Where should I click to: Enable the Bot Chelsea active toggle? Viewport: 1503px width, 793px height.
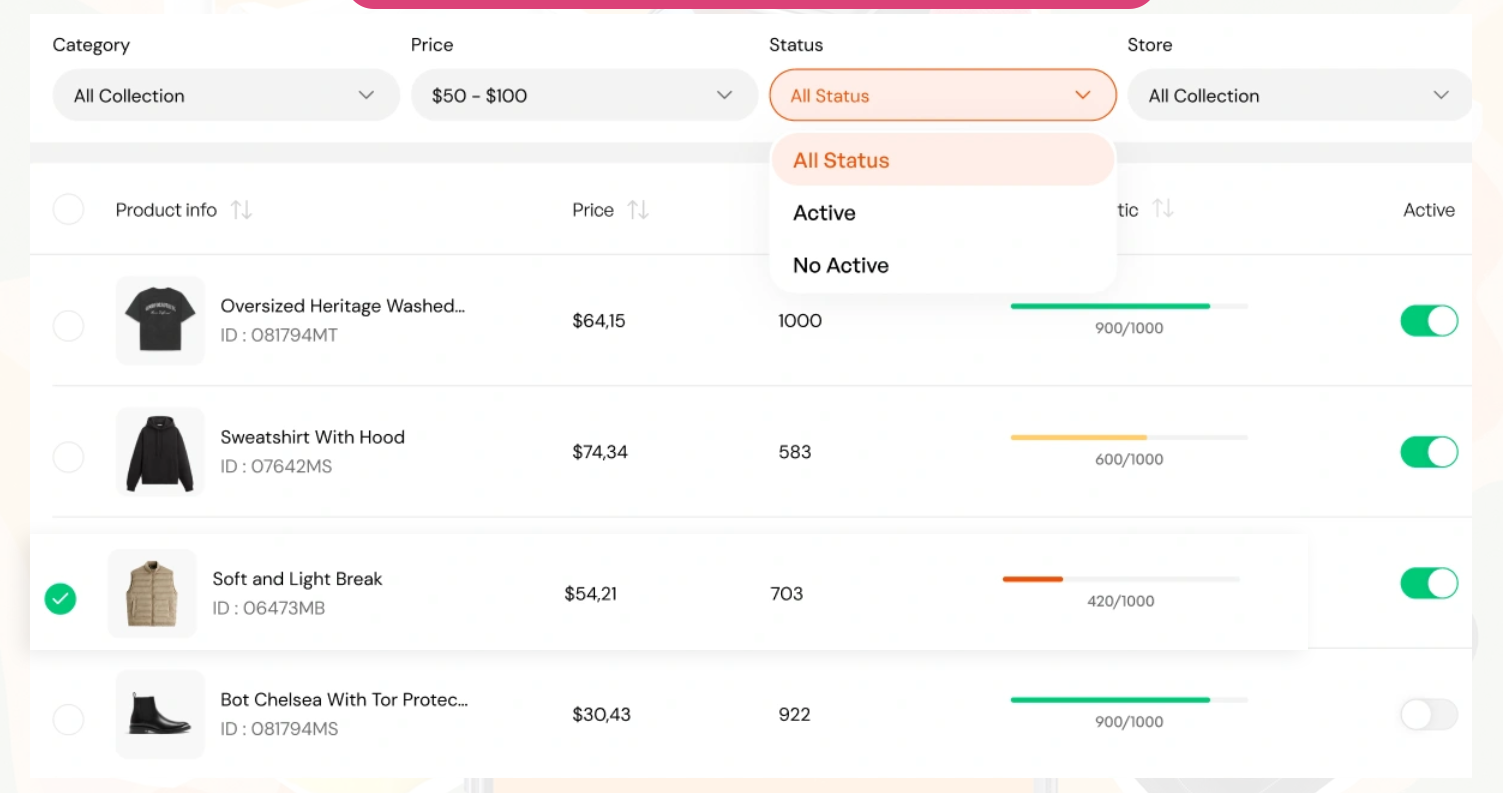(1429, 714)
